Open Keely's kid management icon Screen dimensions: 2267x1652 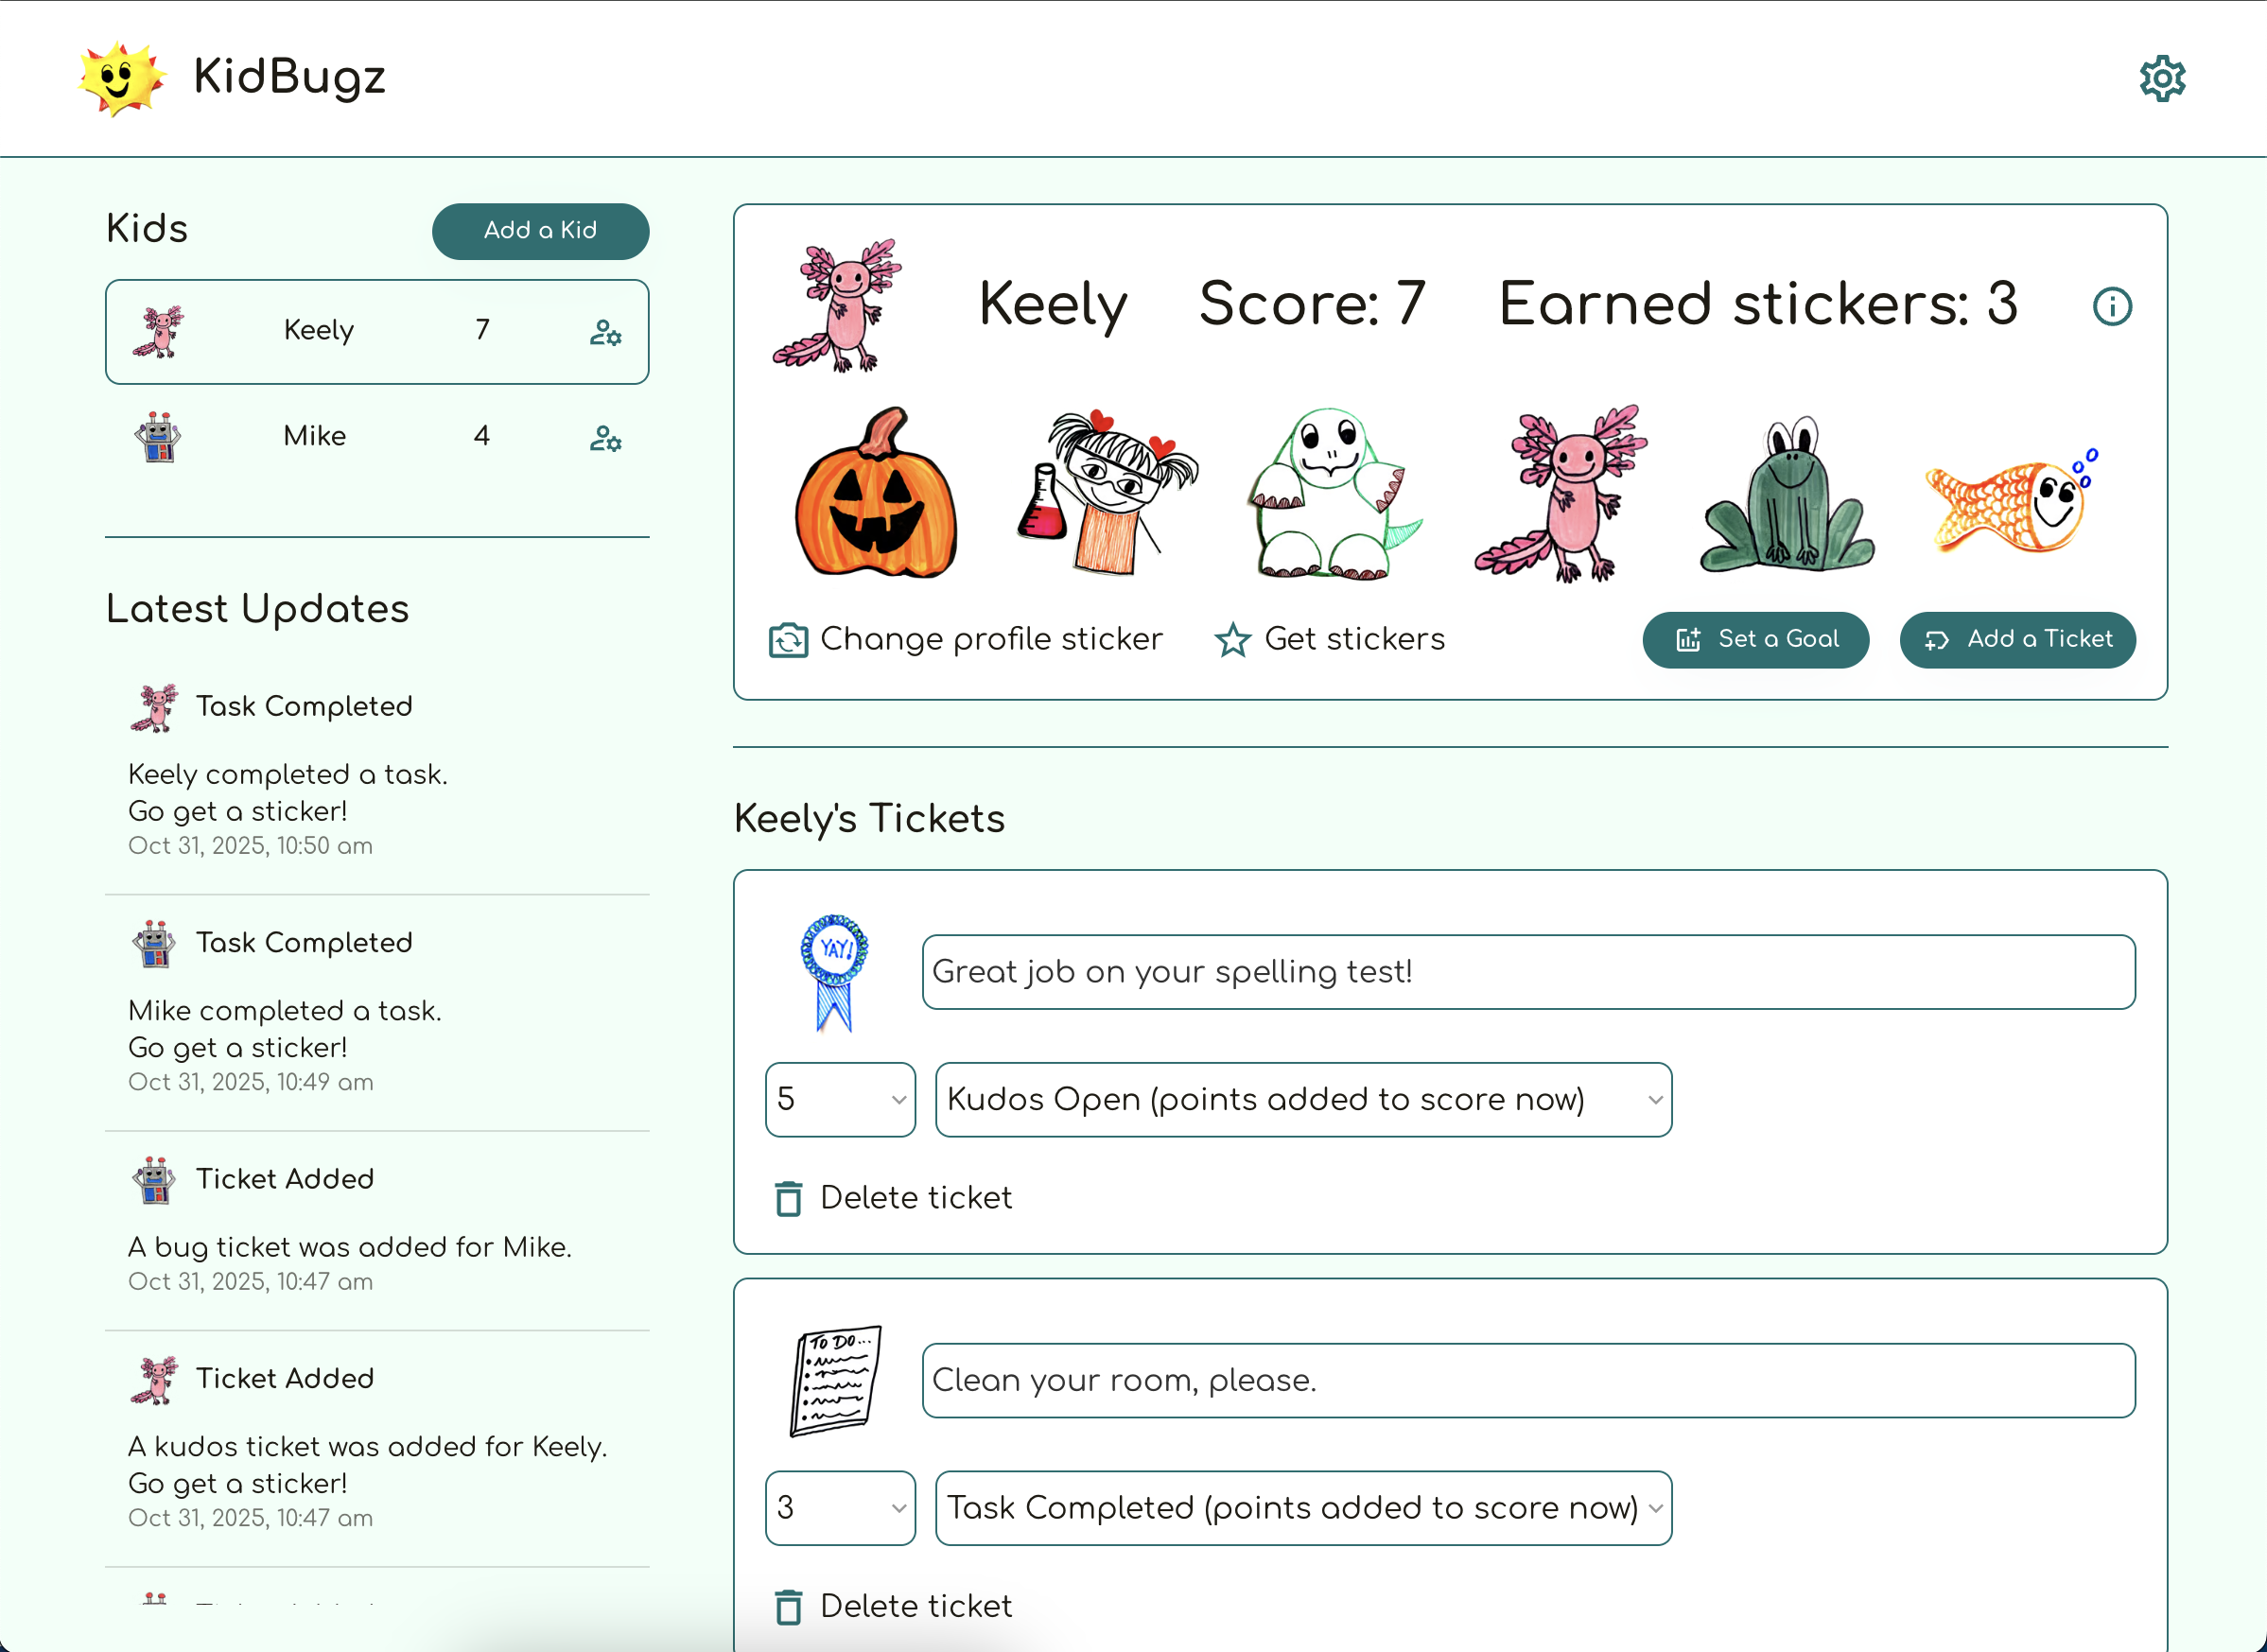coord(606,332)
